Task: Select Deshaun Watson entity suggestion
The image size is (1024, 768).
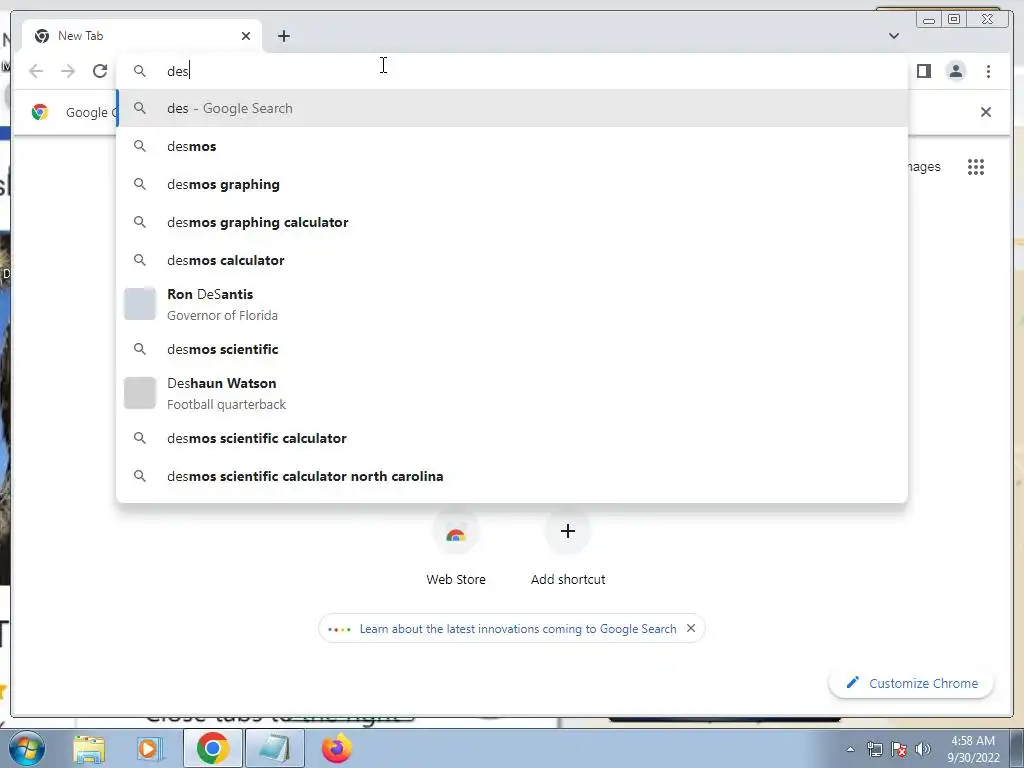Action: click(512, 393)
